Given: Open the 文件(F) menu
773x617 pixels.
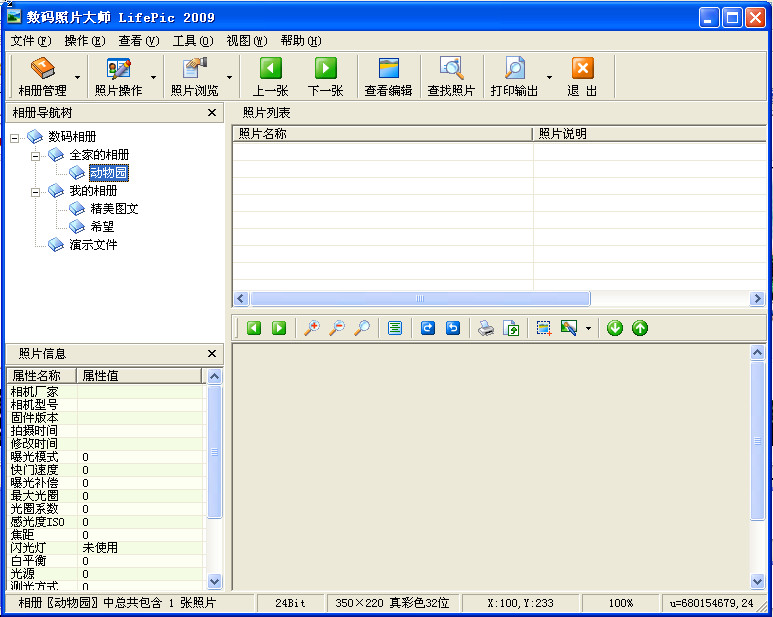Looking at the screenshot, I should (31, 41).
